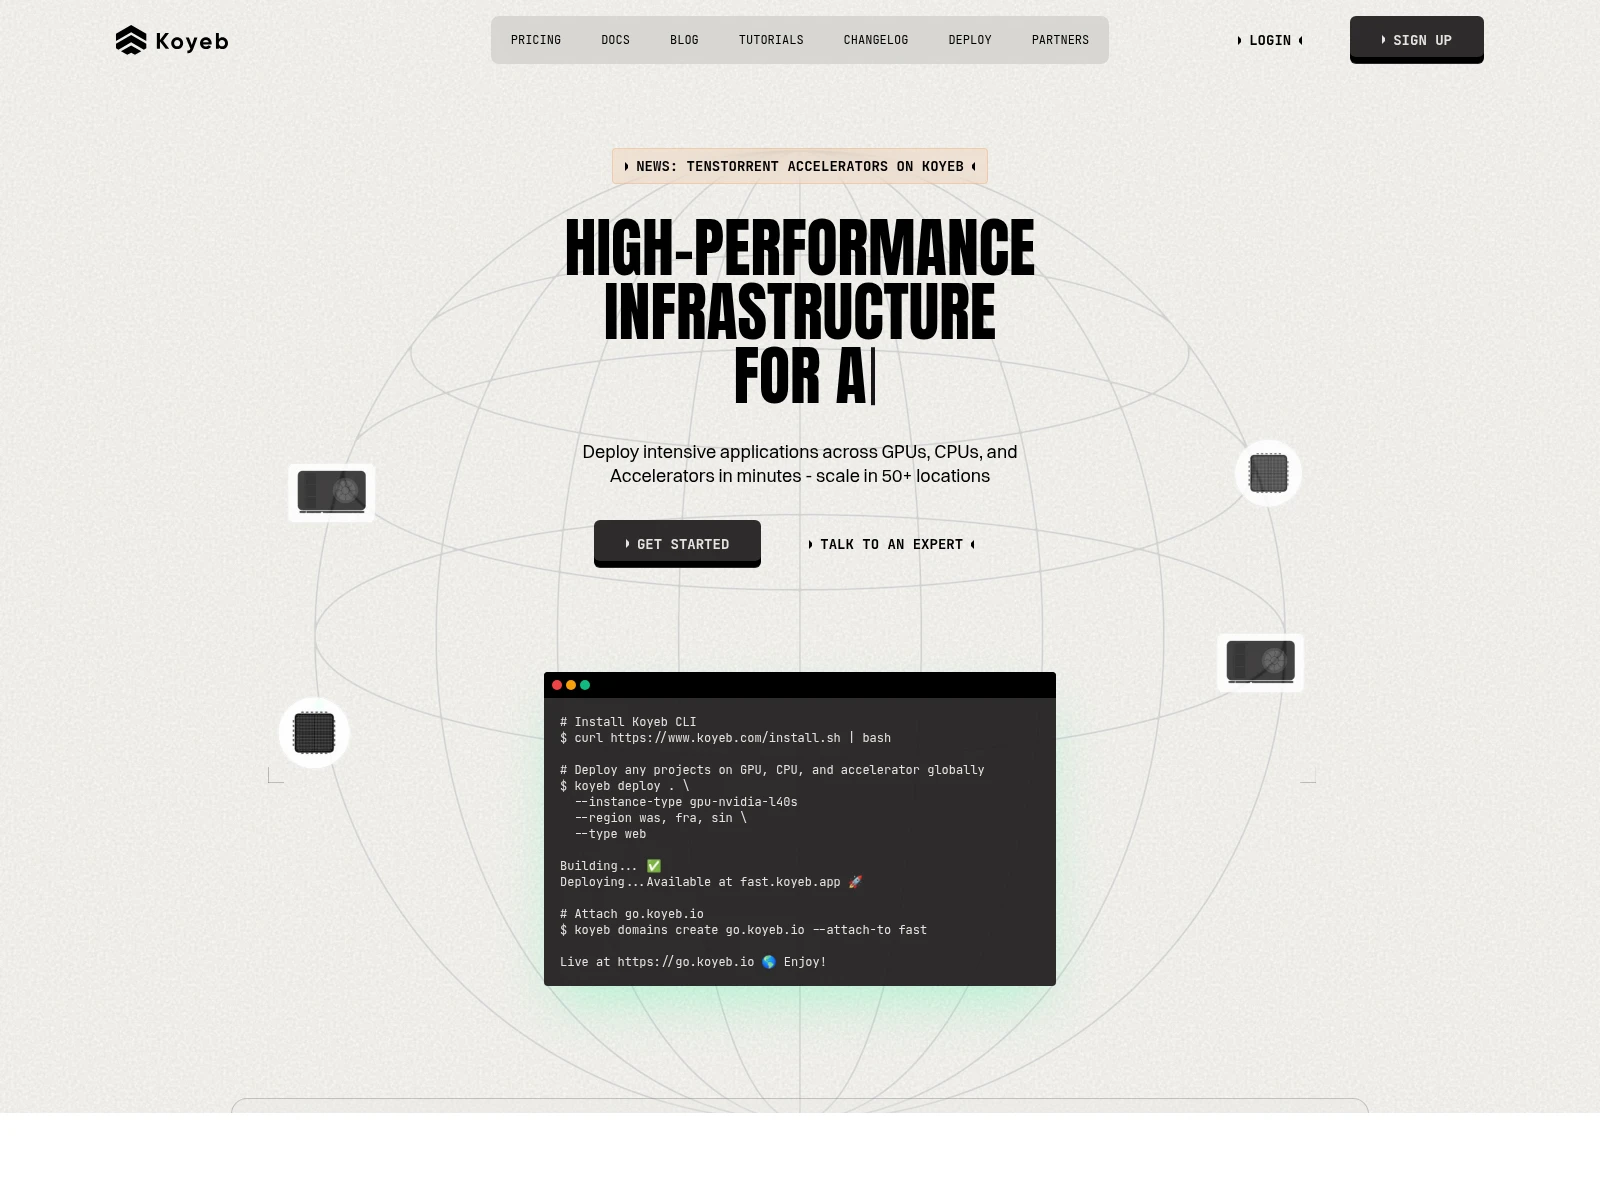Click the GPU hardware icon on the right side

(x=1260, y=662)
